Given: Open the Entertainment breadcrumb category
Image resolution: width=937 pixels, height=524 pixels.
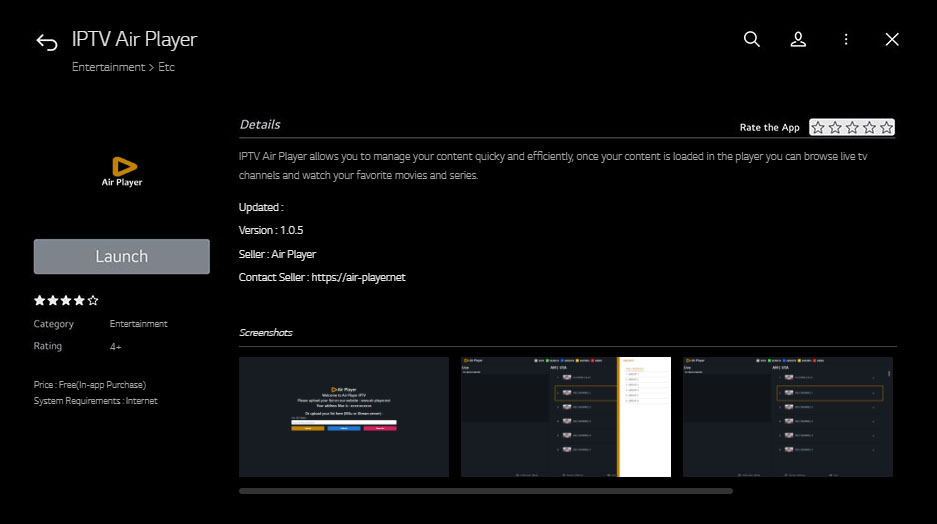Looking at the screenshot, I should pos(108,67).
